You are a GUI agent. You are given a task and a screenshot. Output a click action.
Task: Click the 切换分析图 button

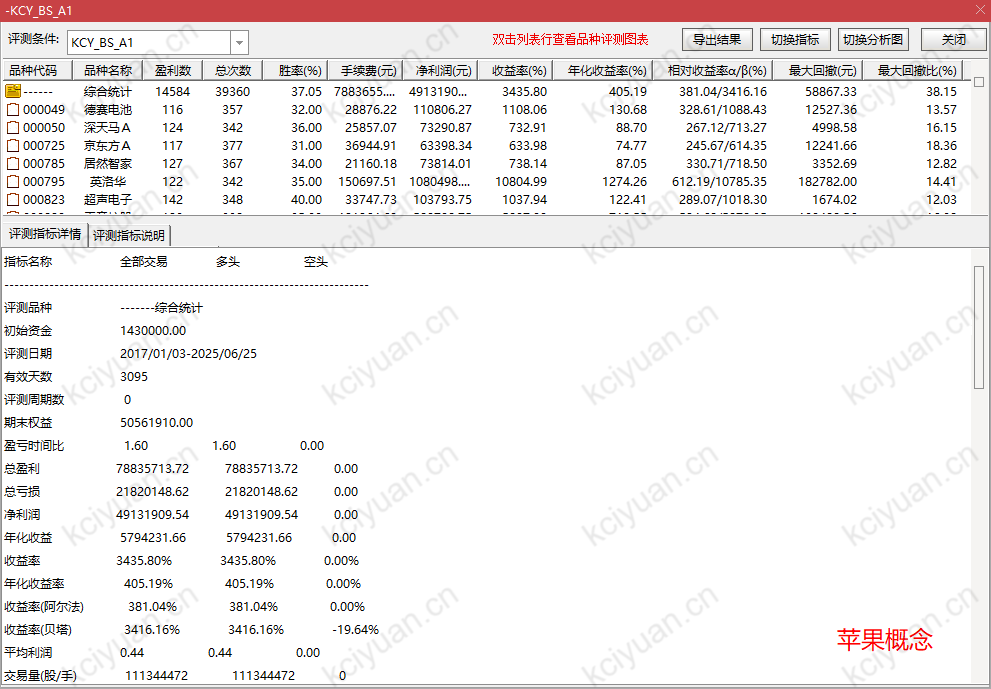(x=873, y=40)
